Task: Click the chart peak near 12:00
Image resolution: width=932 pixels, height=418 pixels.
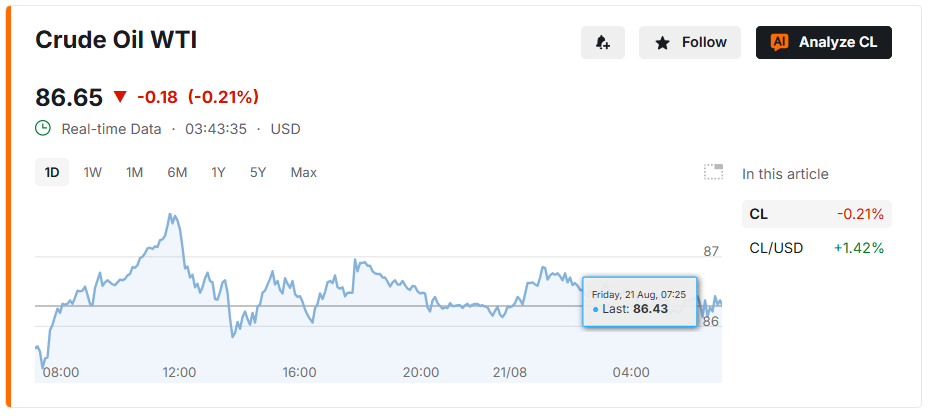Action: tap(171, 215)
